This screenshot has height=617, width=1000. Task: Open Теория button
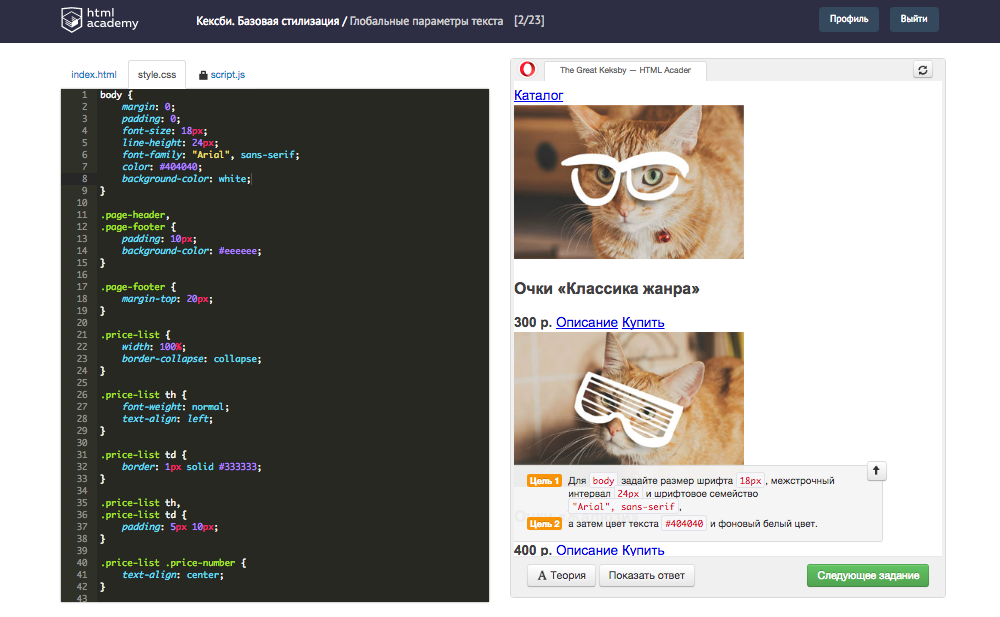[x=561, y=576]
